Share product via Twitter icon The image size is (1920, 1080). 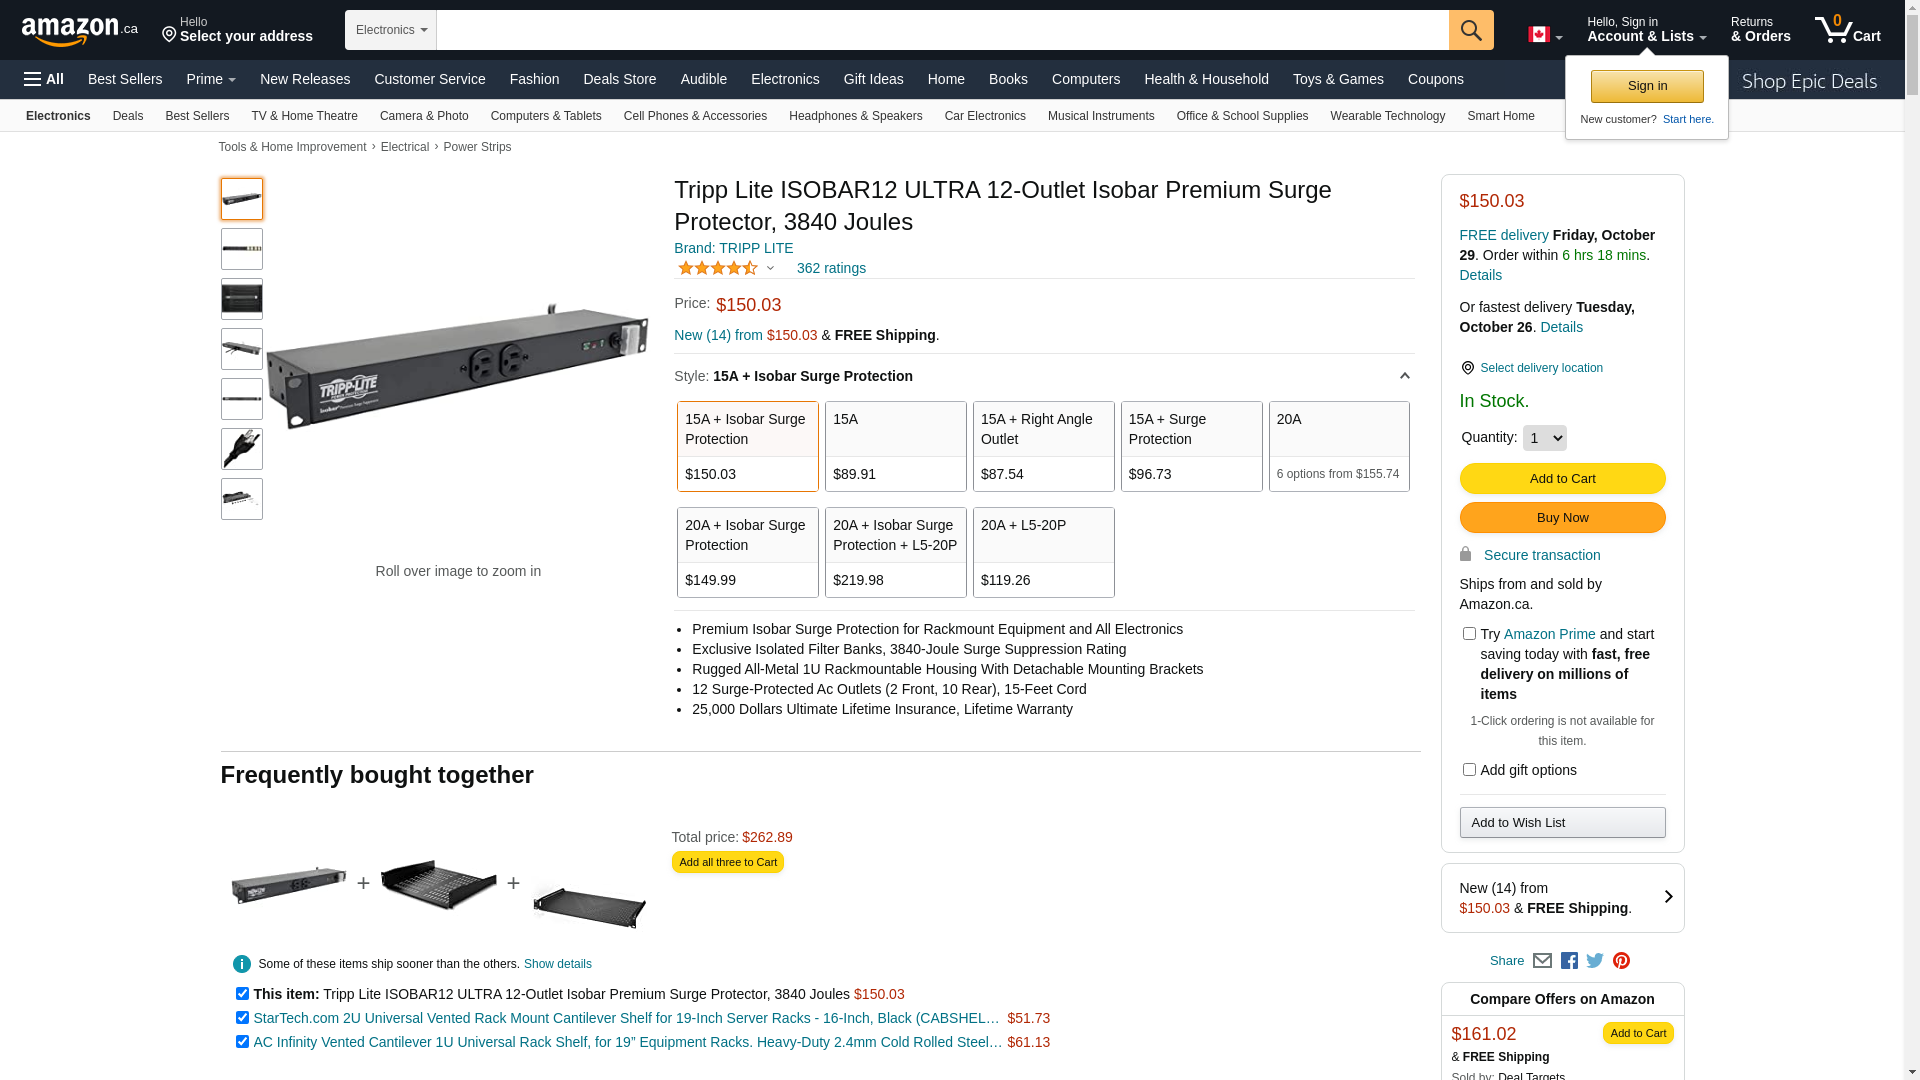point(1595,961)
